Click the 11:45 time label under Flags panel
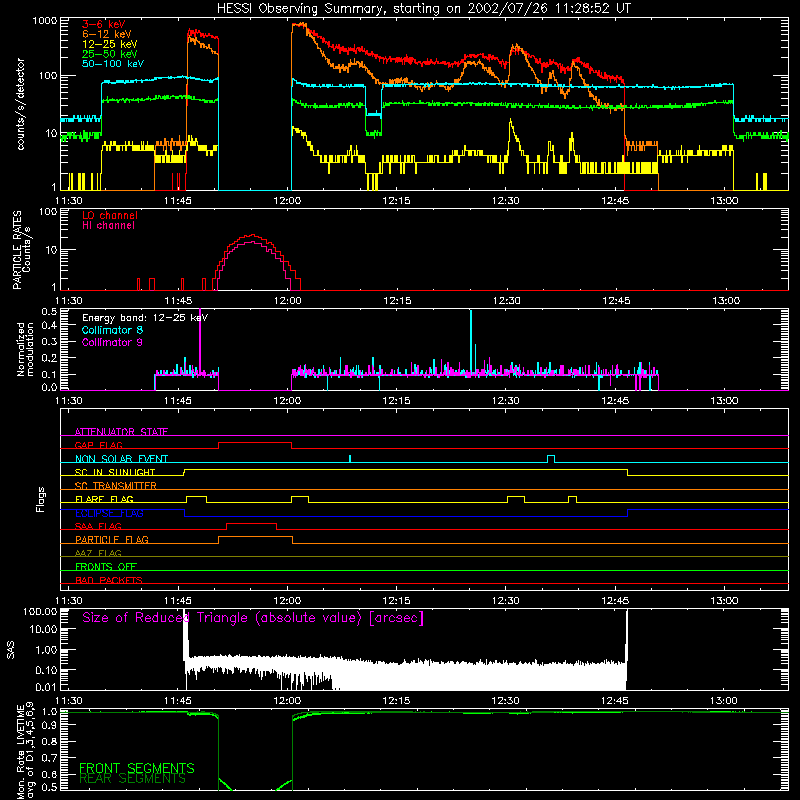Viewport: 800px width, 800px height. 178,601
